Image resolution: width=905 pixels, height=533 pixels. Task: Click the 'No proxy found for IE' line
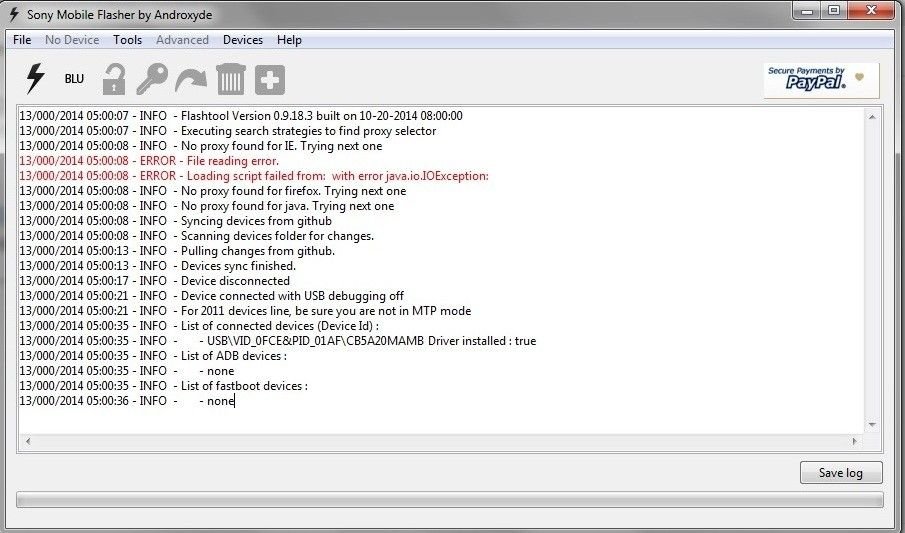[200, 146]
